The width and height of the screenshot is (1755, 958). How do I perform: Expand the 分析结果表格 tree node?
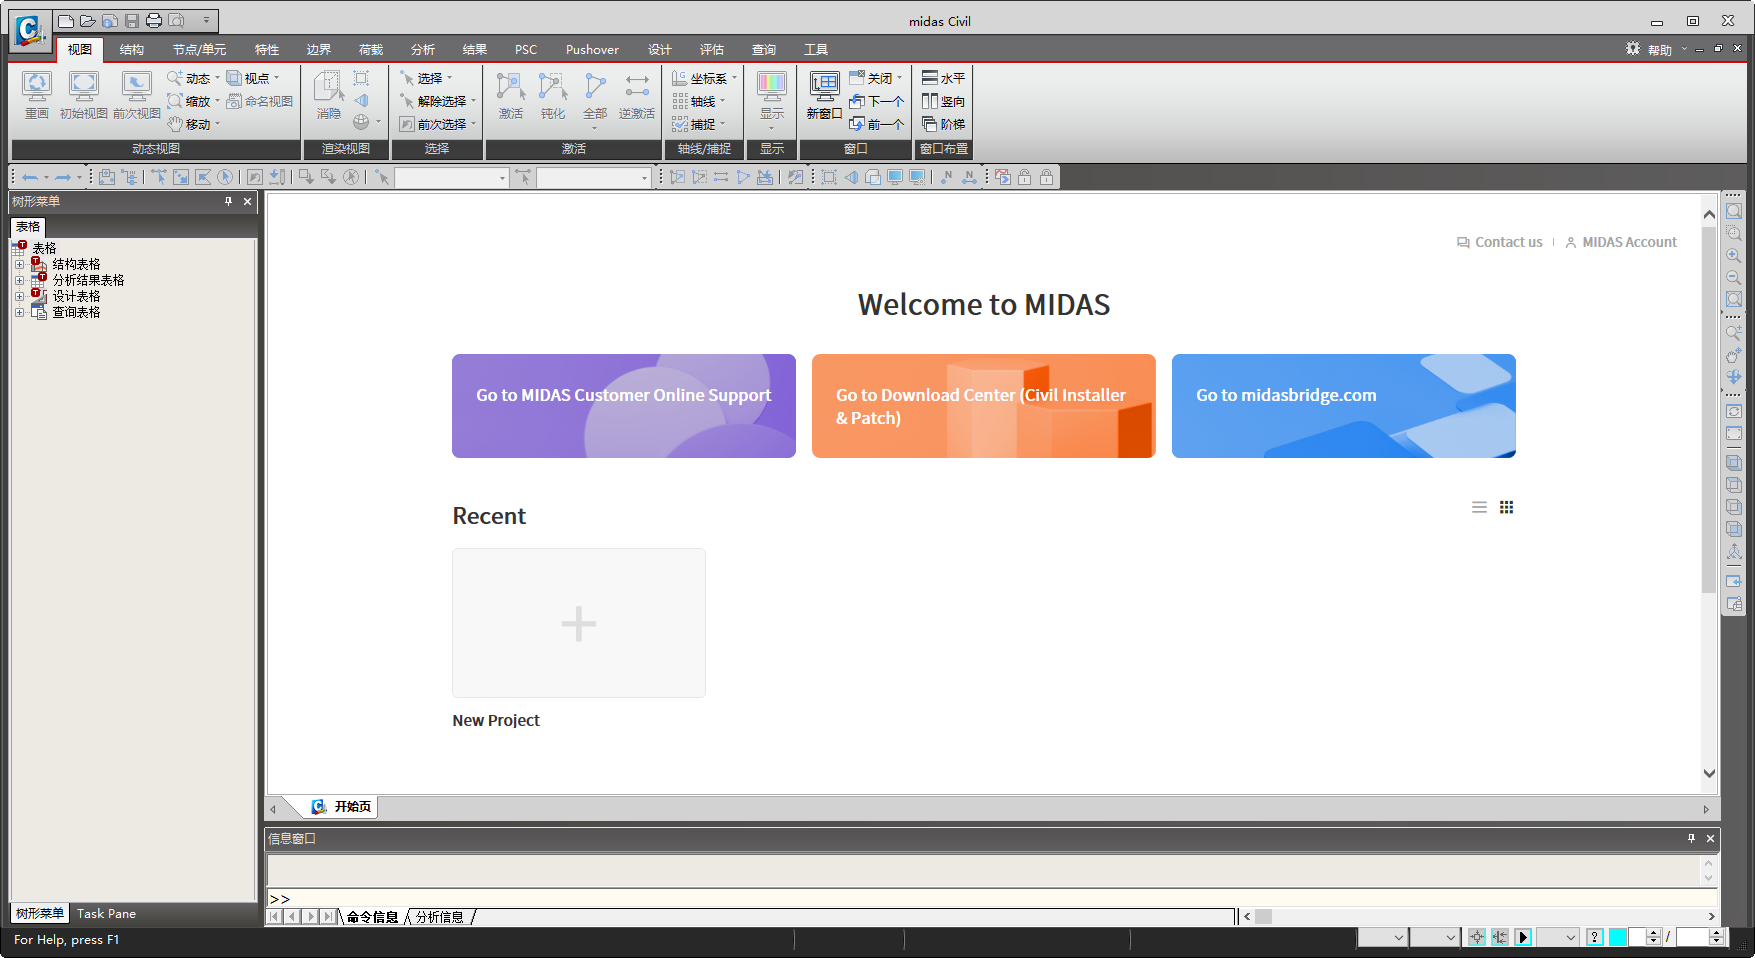(19, 281)
